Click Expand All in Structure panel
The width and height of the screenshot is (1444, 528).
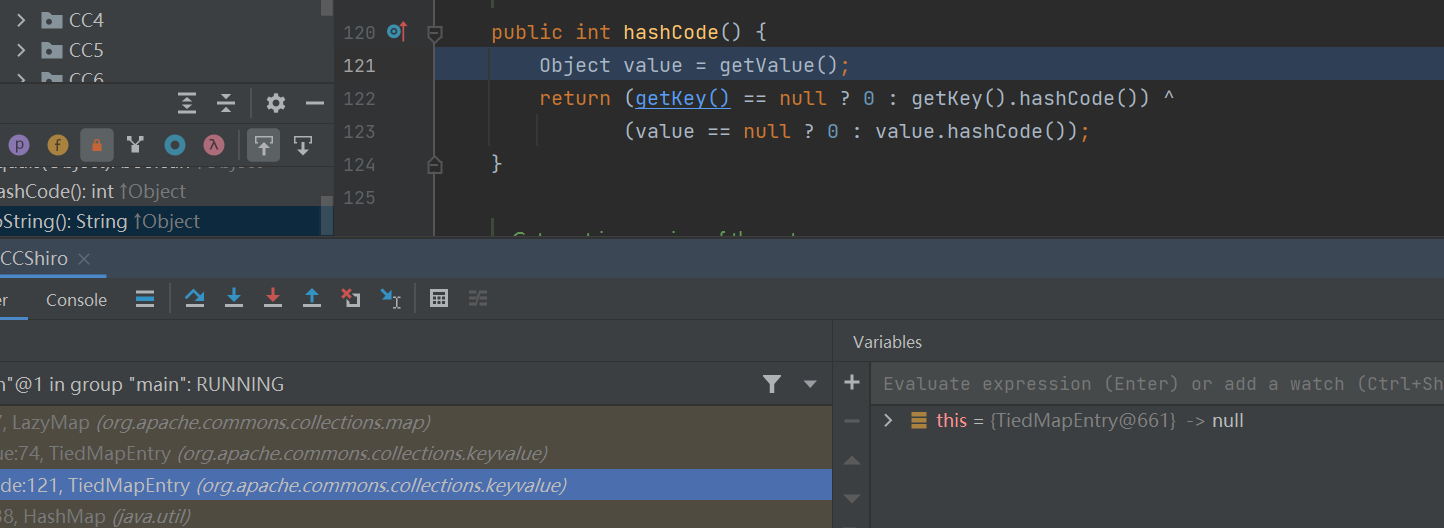tap(187, 102)
